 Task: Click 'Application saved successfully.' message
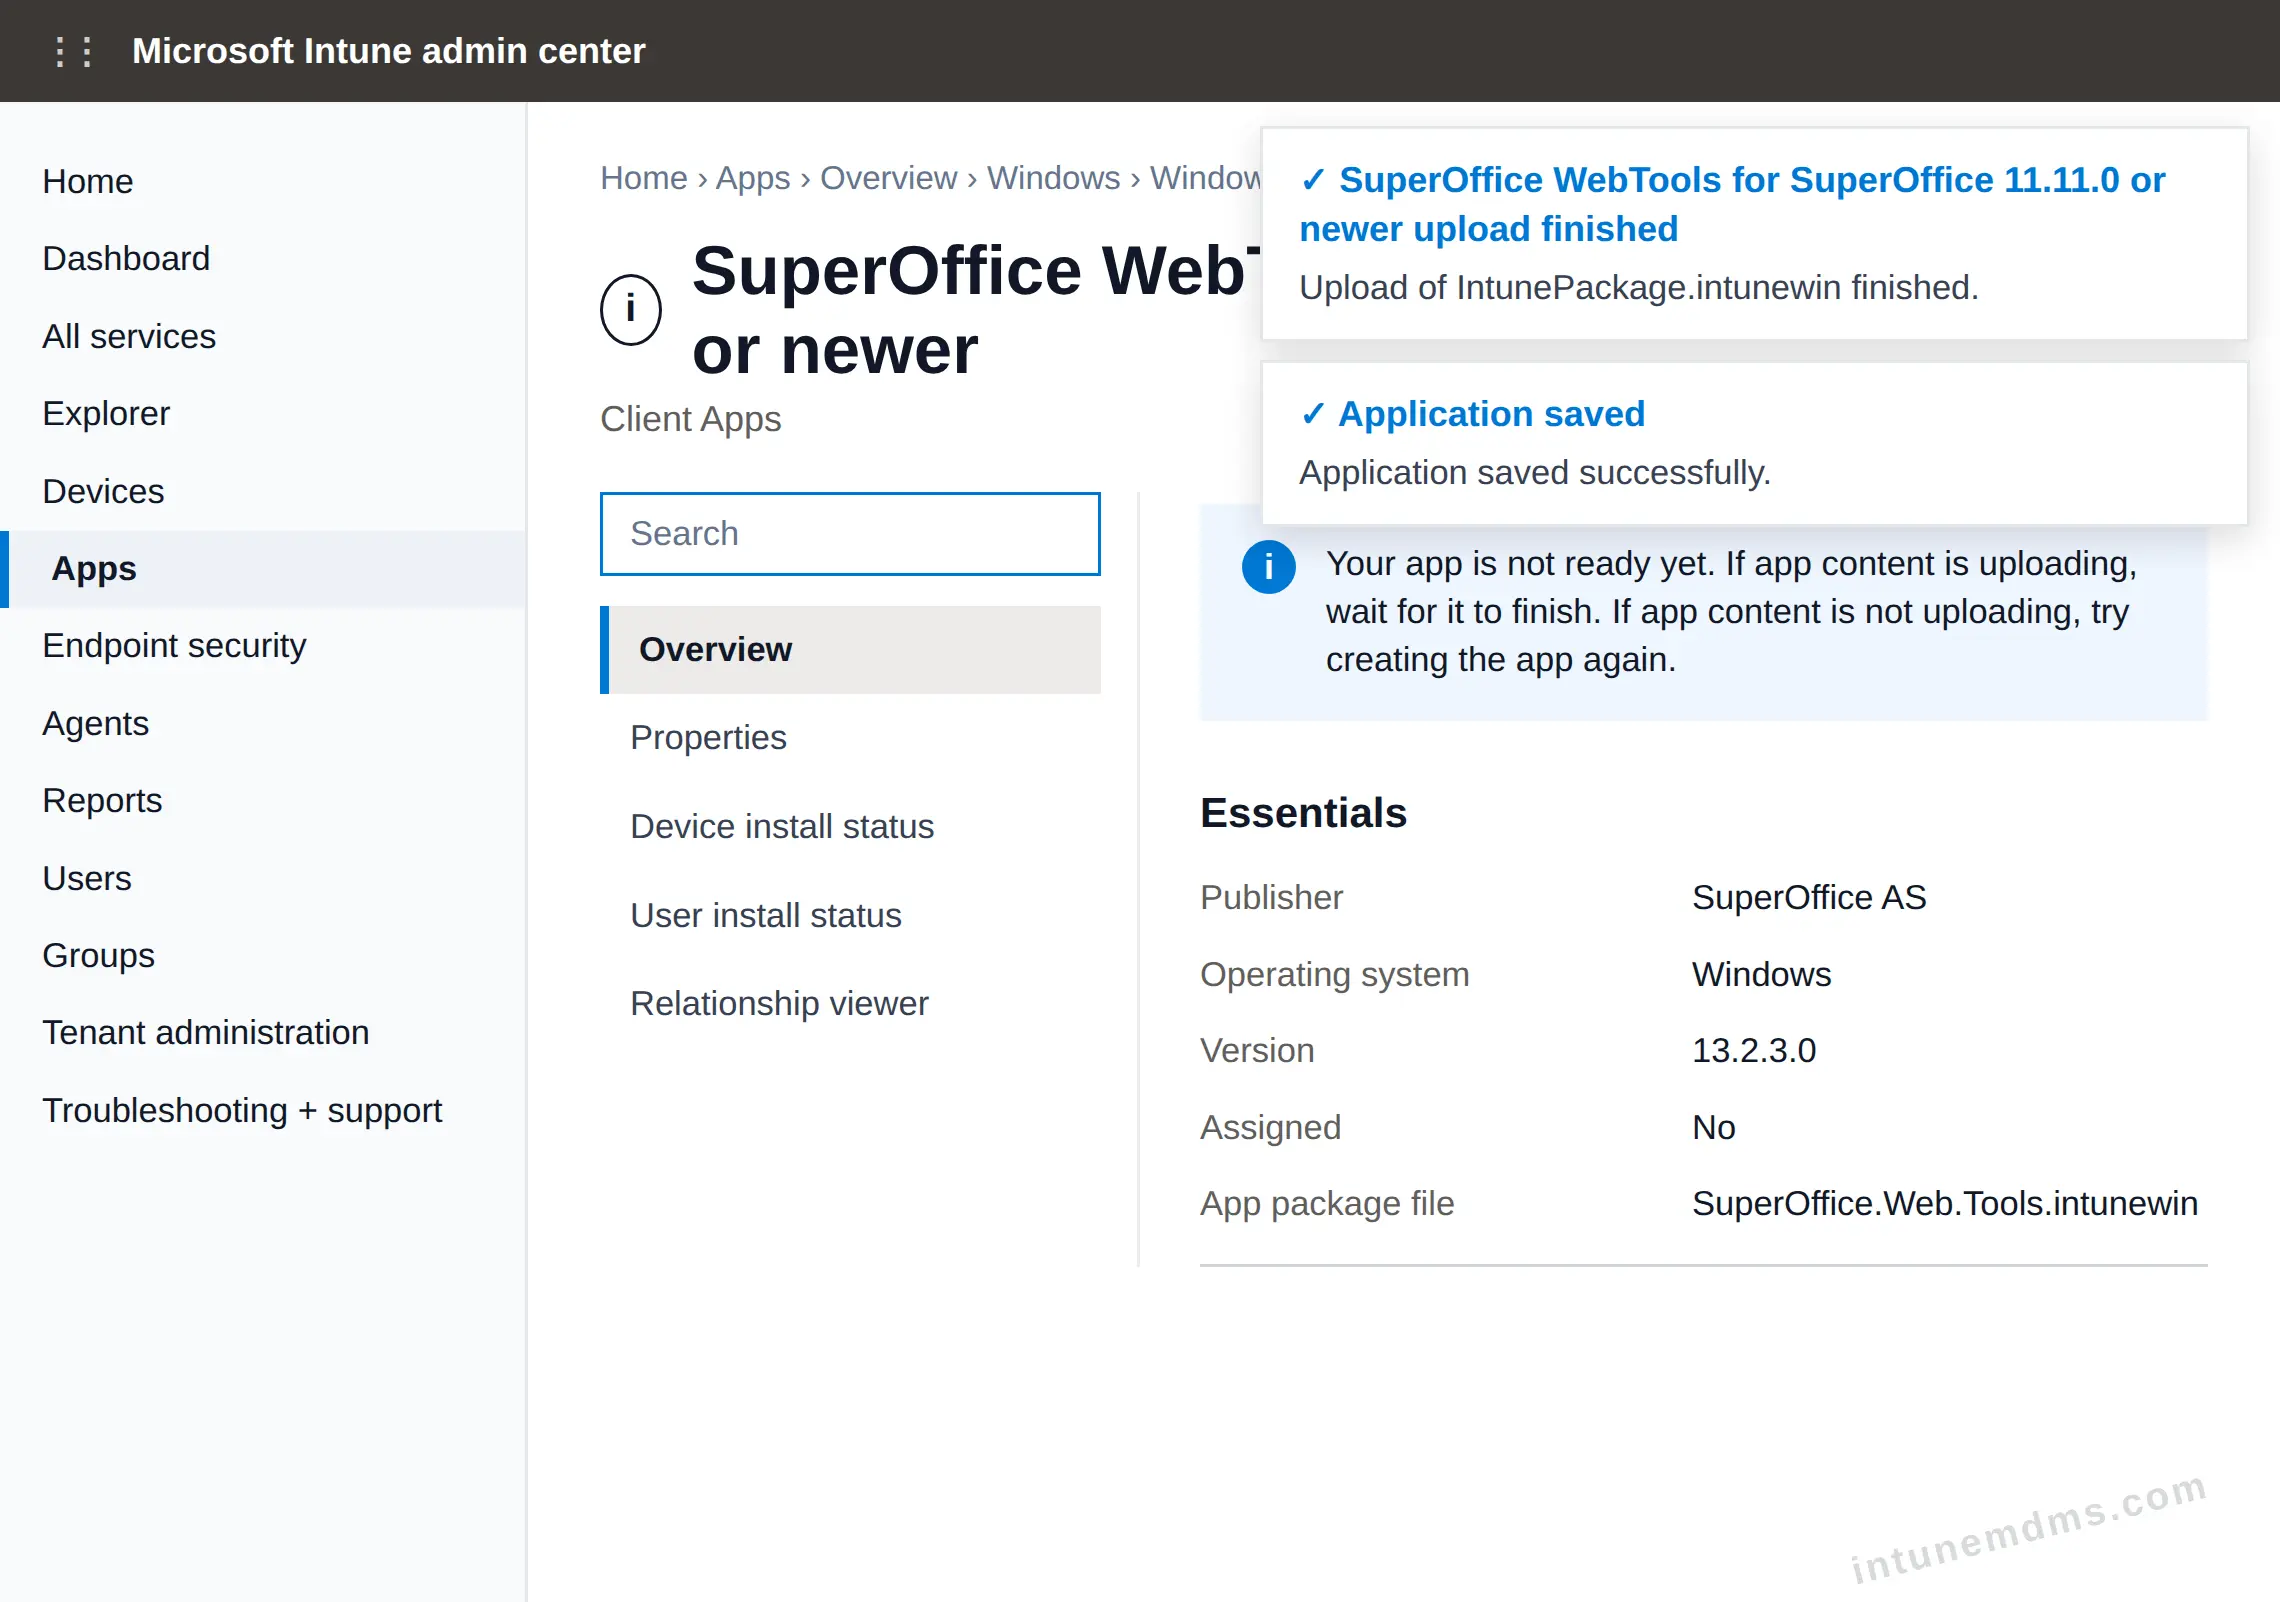point(1535,472)
